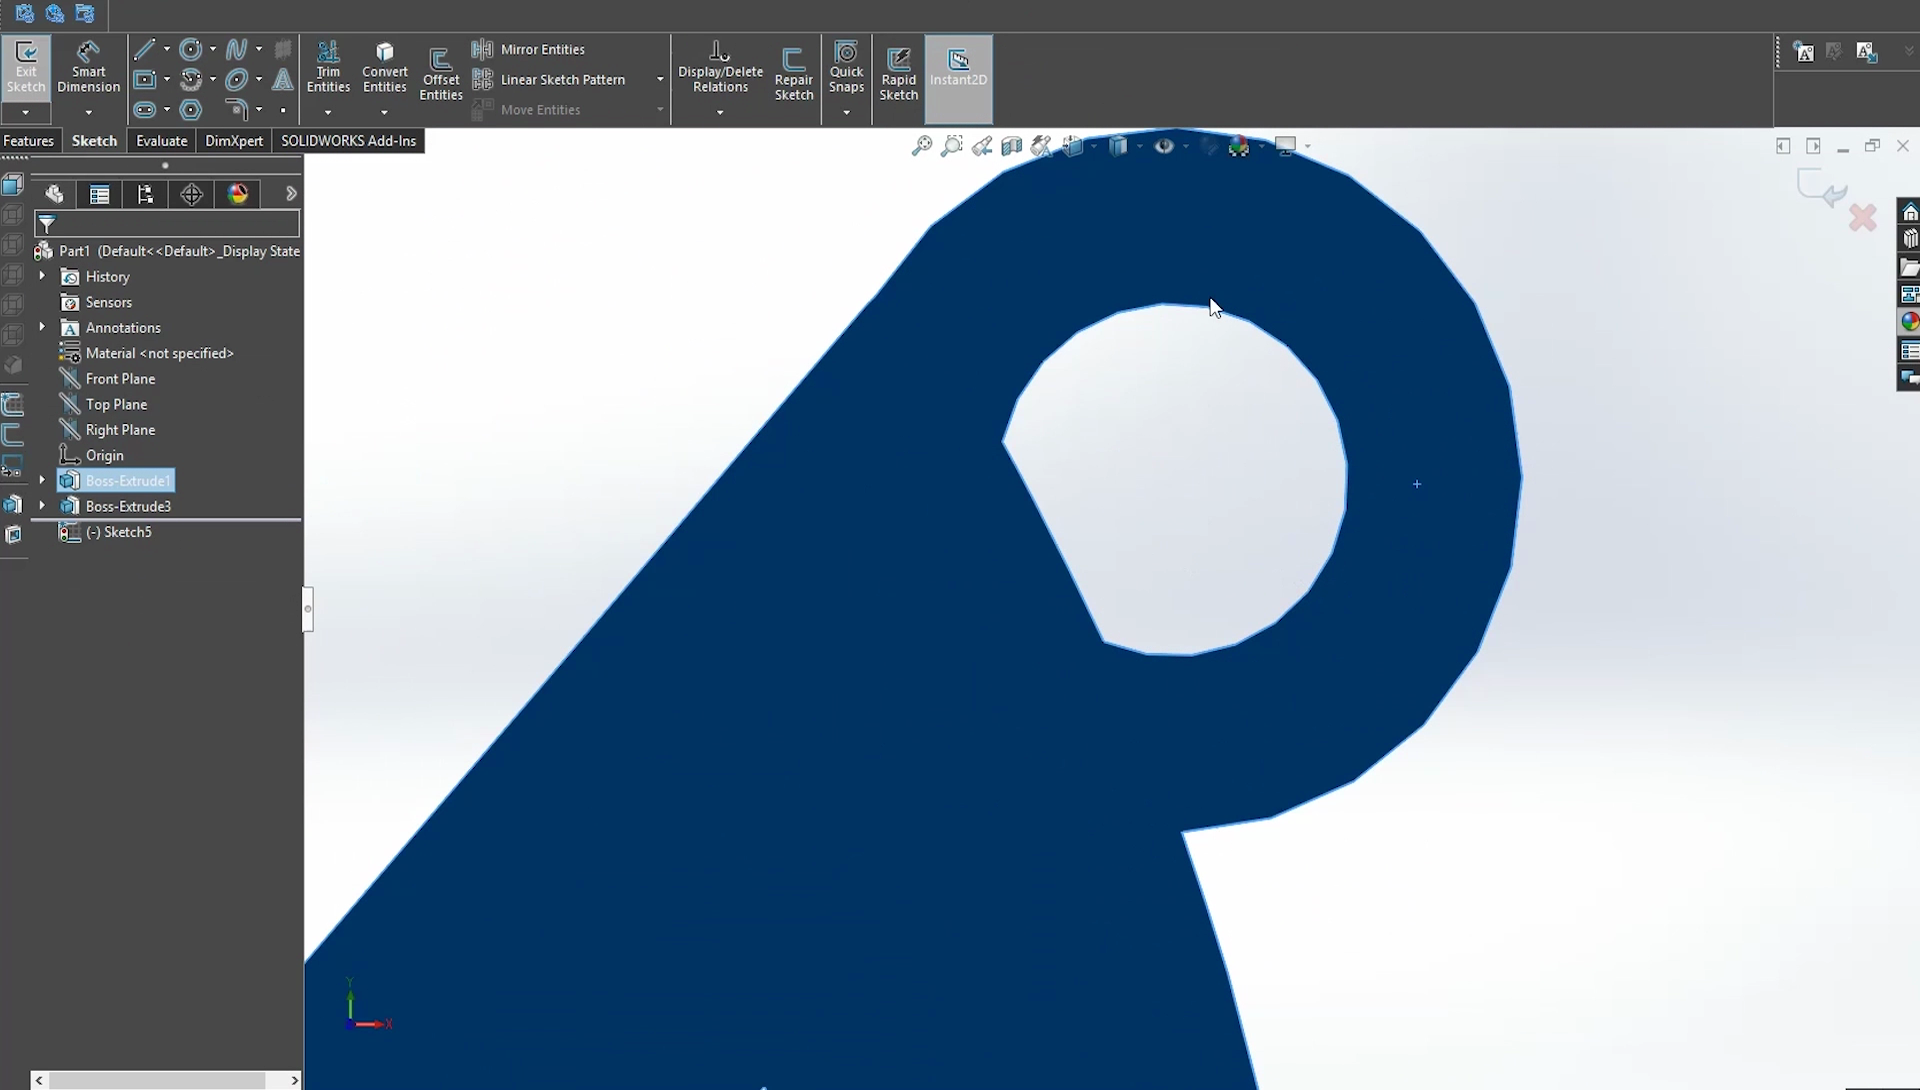Activate the Trim Entities tool

(328, 68)
